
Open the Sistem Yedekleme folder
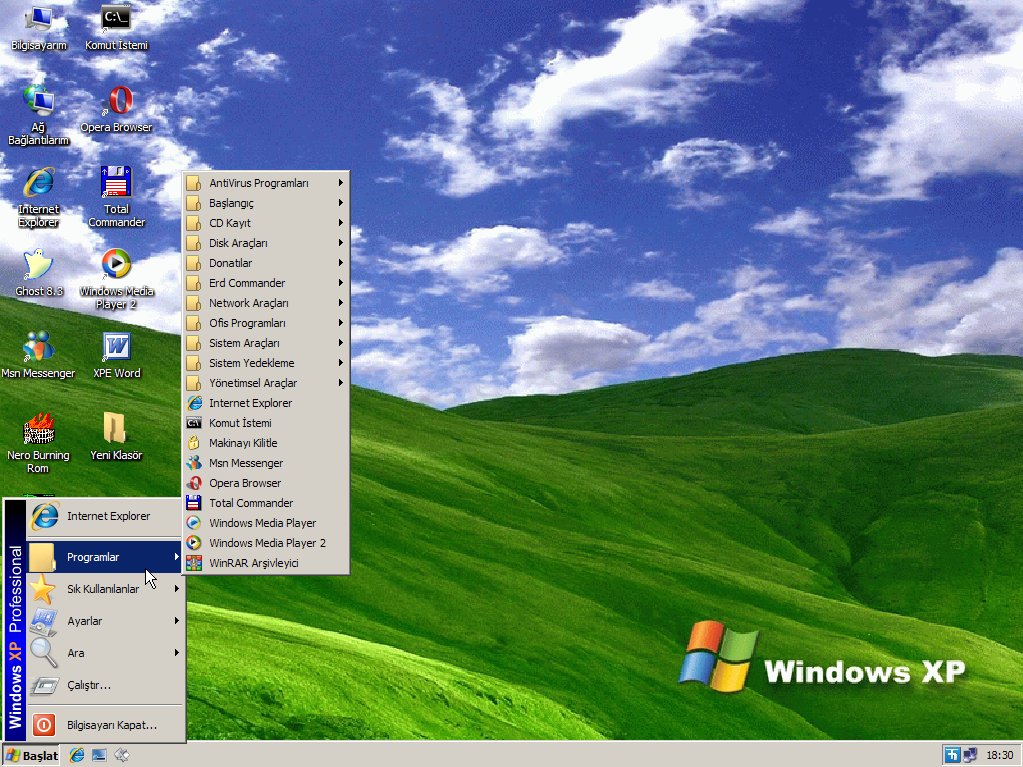click(266, 363)
